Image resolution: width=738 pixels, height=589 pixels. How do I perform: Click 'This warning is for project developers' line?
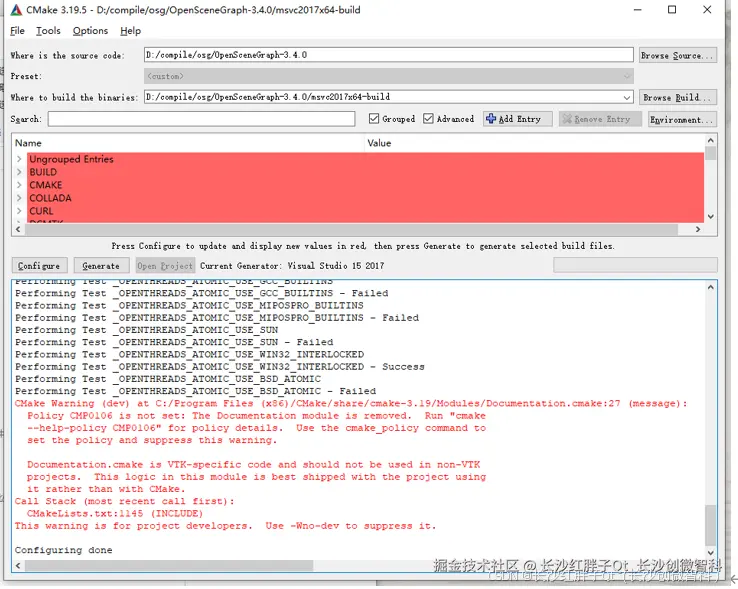click(225, 526)
